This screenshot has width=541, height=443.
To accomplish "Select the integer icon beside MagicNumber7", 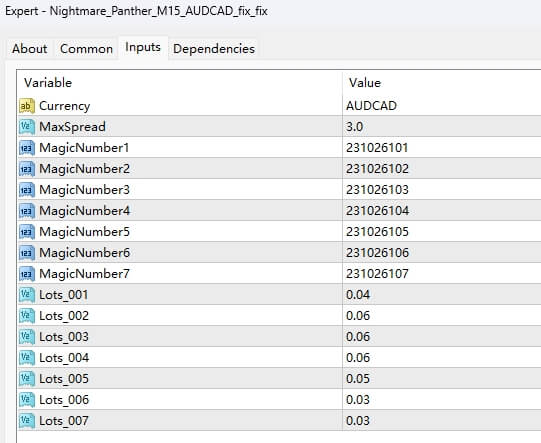I will click(27, 274).
